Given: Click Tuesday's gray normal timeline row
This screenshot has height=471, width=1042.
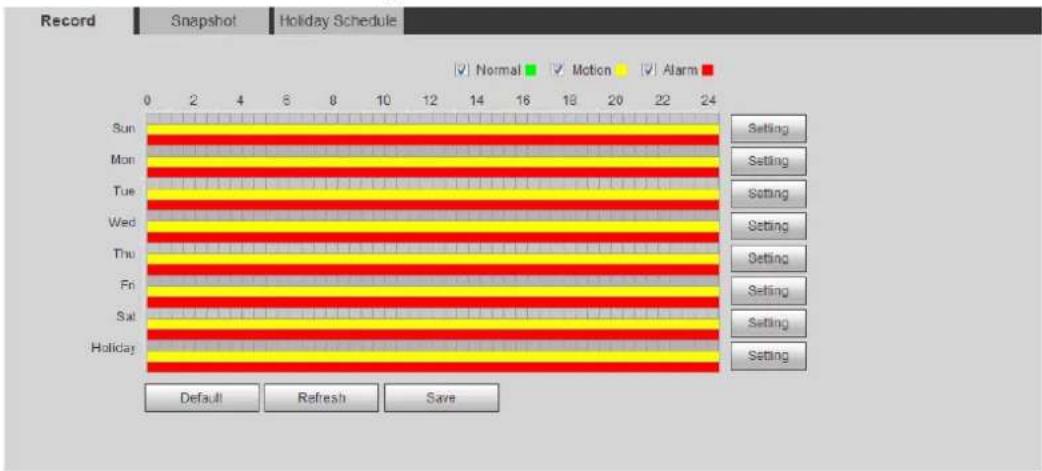Looking at the screenshot, I should (433, 183).
